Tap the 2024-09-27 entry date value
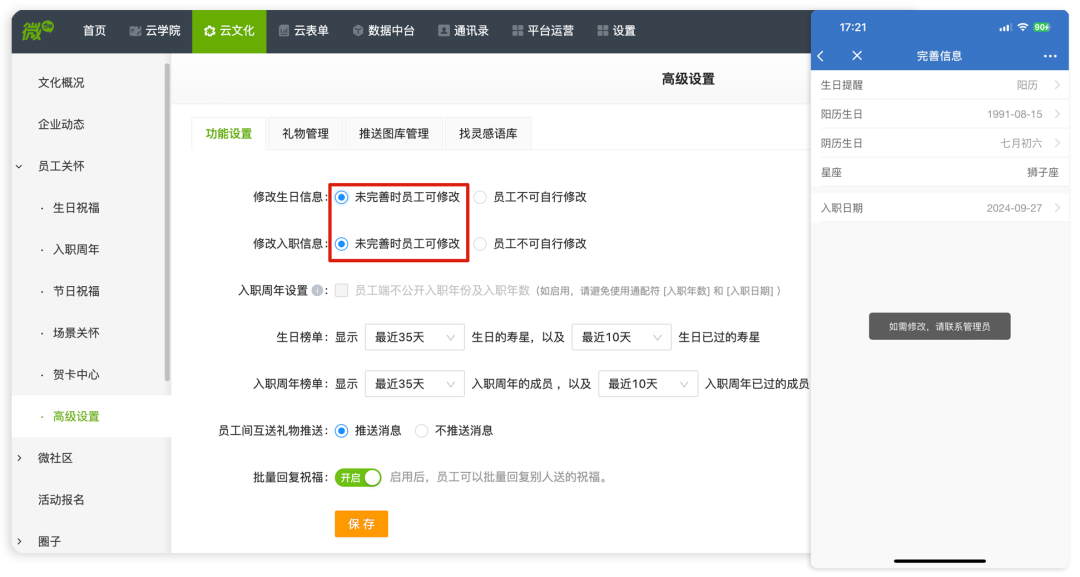This screenshot has width=1080, height=577. (1015, 208)
